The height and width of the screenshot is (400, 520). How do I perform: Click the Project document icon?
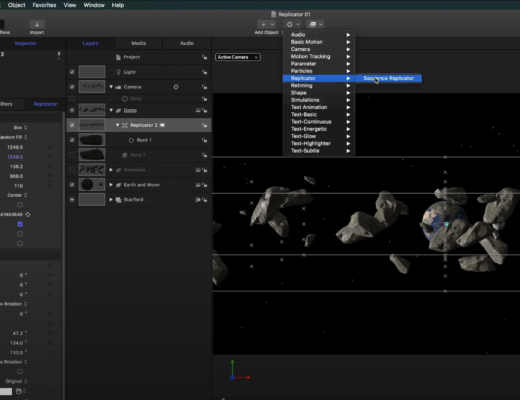coord(118,57)
